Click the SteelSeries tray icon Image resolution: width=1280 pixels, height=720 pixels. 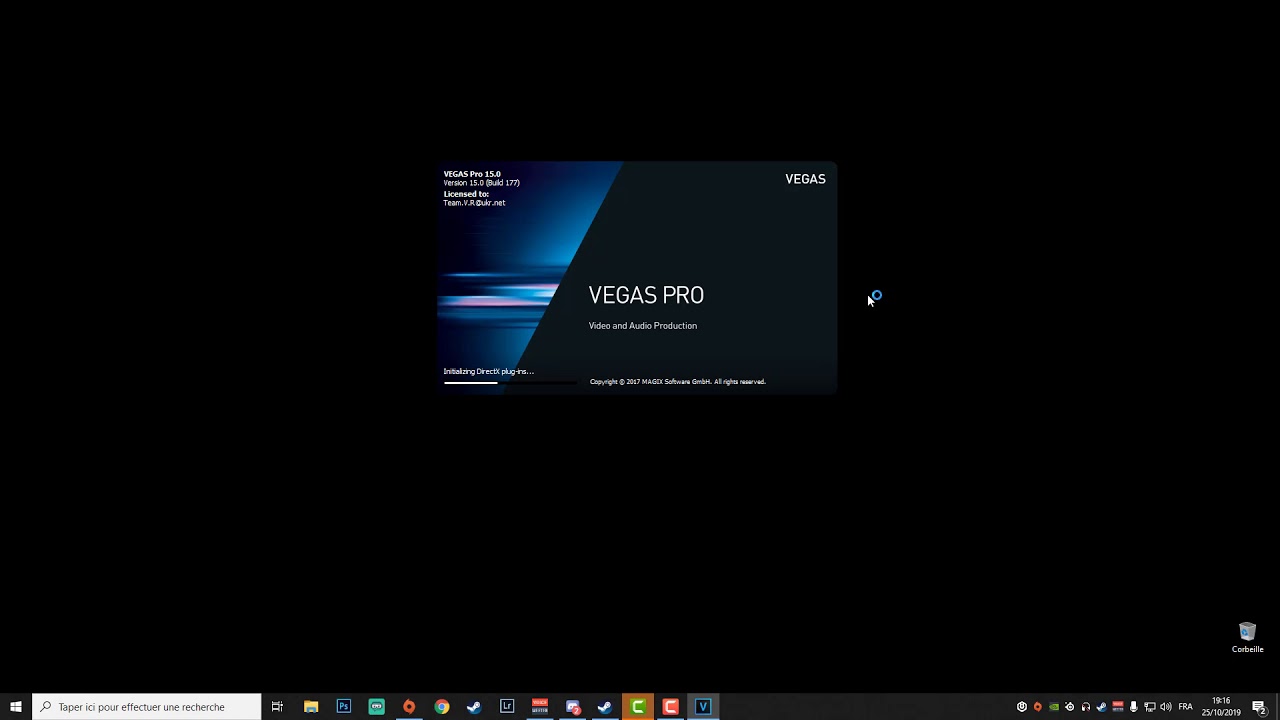(x=1069, y=707)
